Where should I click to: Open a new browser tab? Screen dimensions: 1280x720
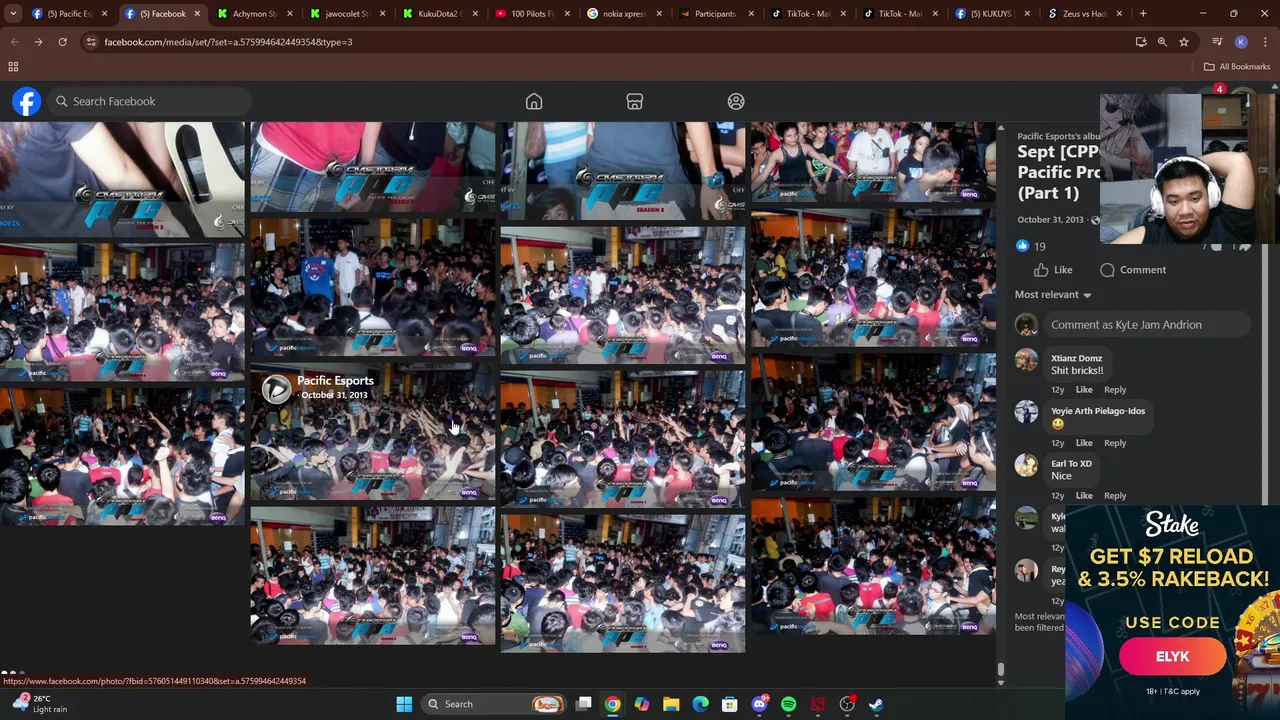pyautogui.click(x=1143, y=14)
